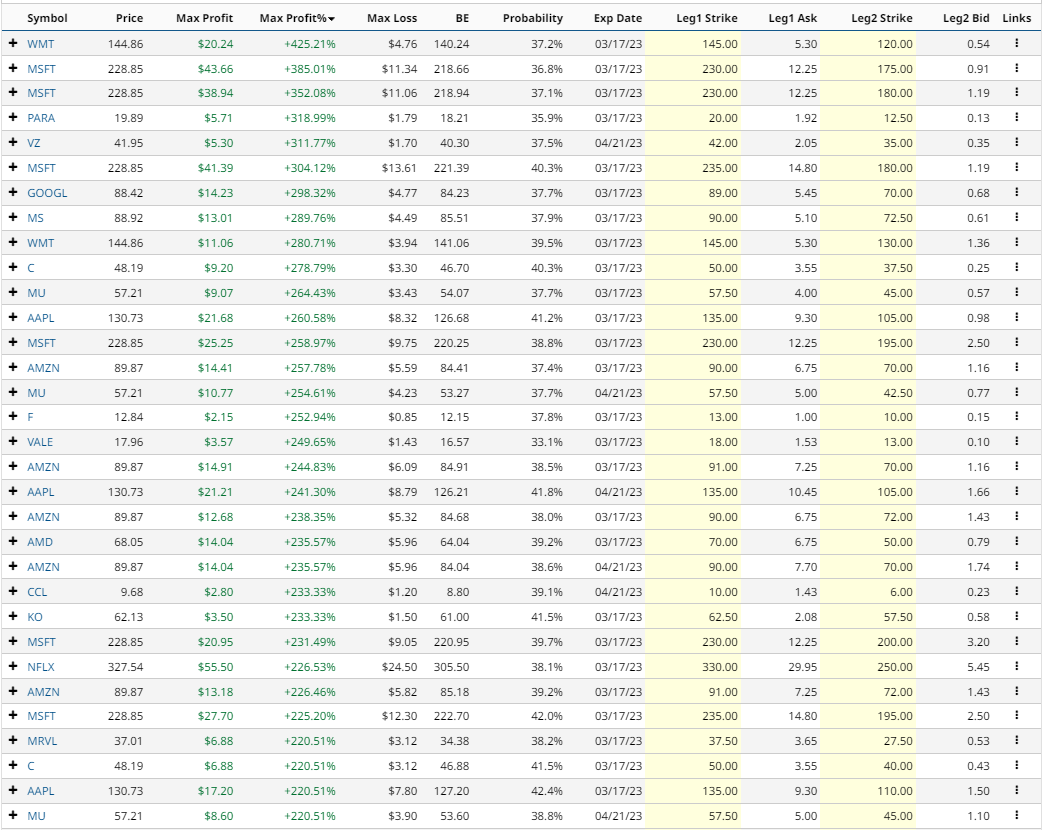
Task: Open links menu for KO row
Action: coord(1017,616)
